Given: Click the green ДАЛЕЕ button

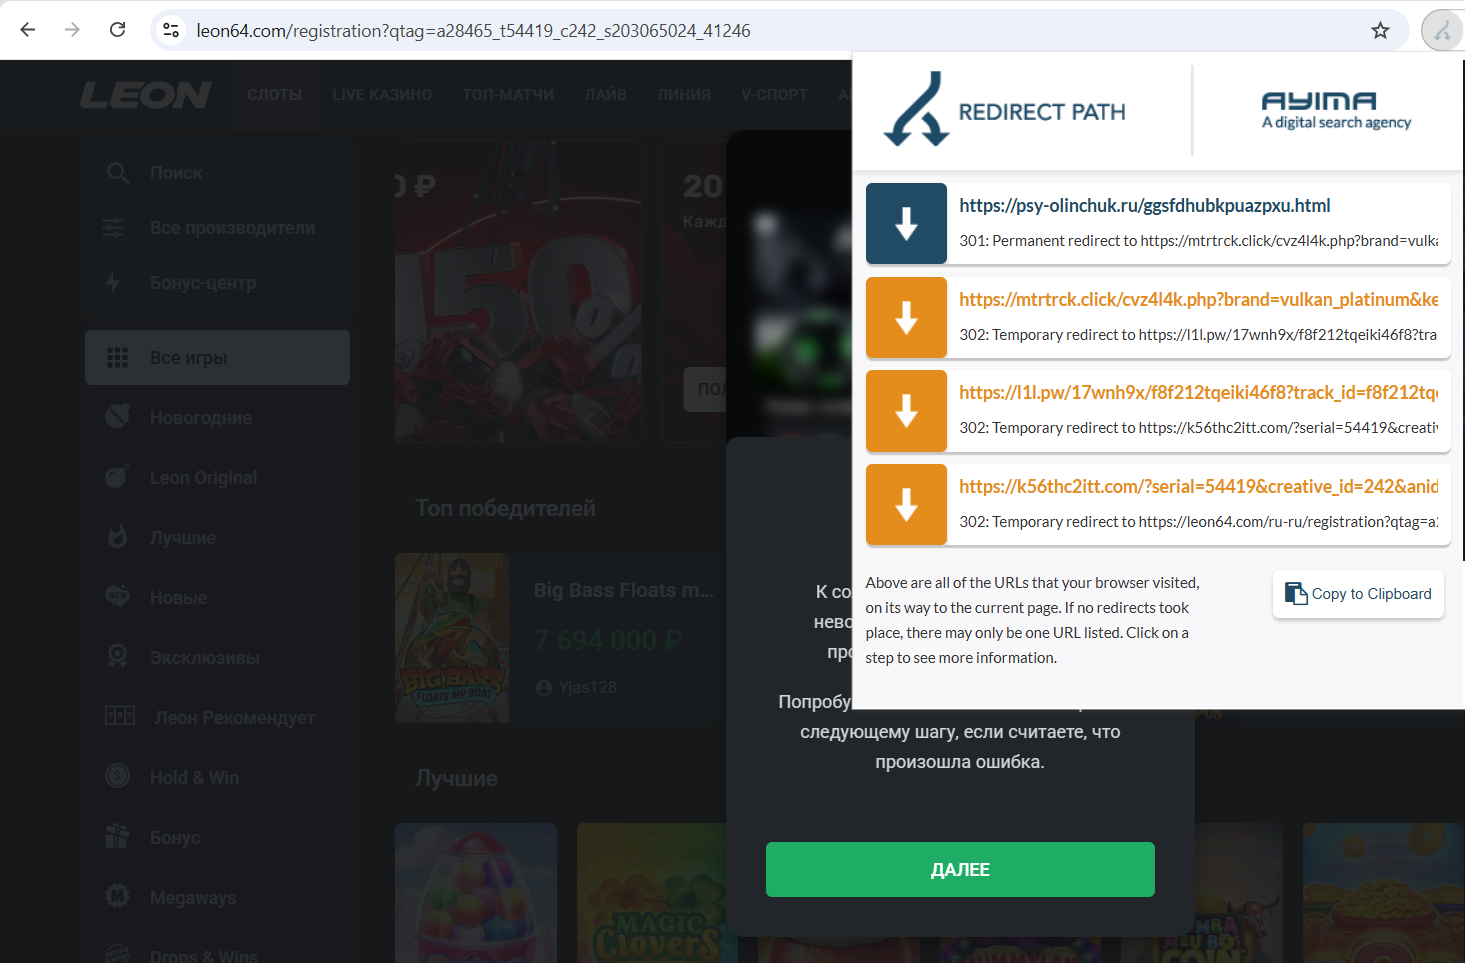Looking at the screenshot, I should [x=960, y=870].
